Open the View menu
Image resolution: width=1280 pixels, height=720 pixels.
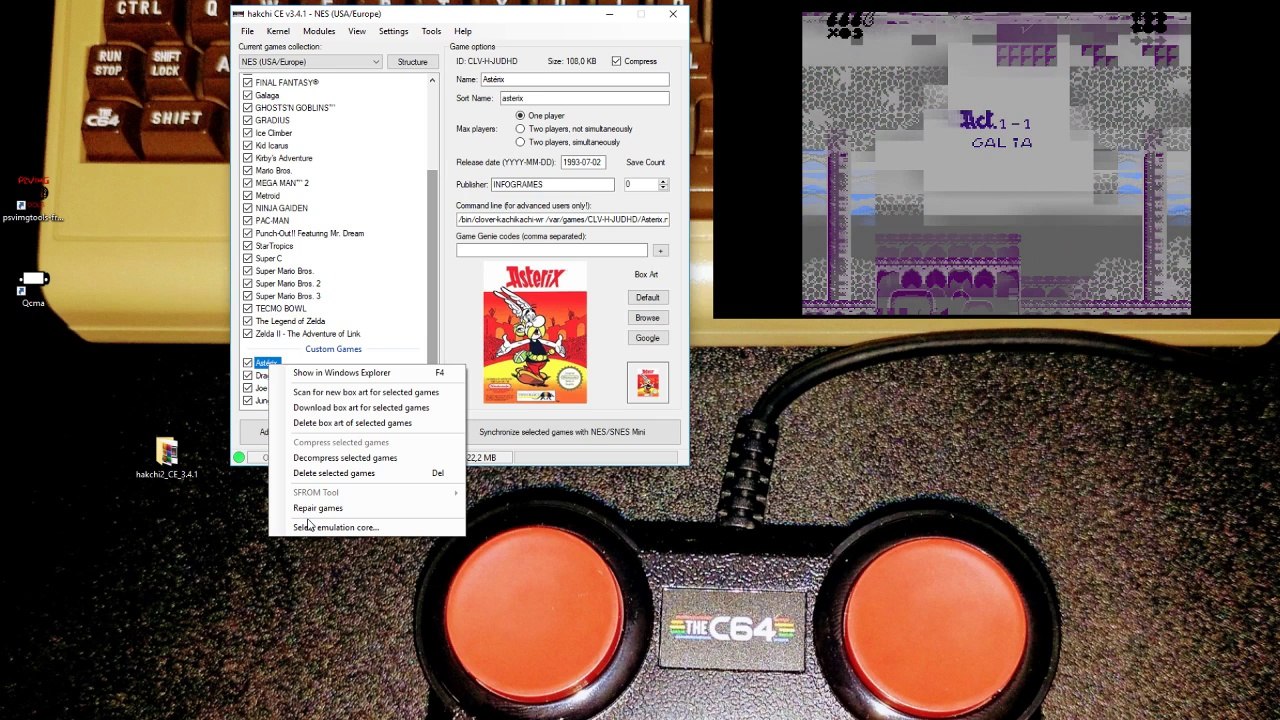pos(357,31)
